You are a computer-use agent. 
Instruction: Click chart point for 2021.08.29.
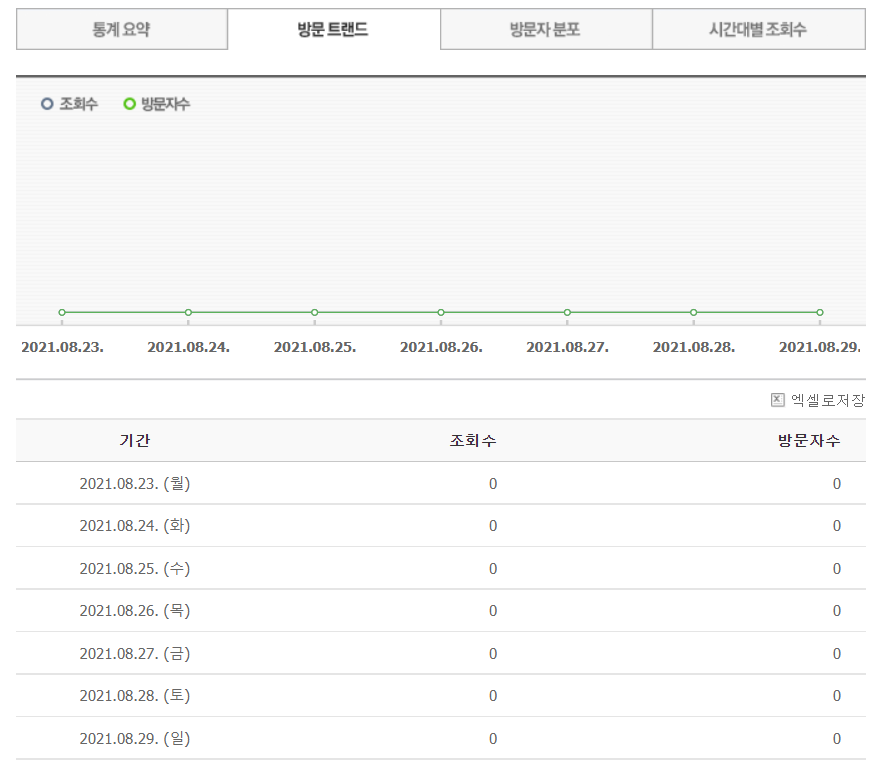pos(820,312)
